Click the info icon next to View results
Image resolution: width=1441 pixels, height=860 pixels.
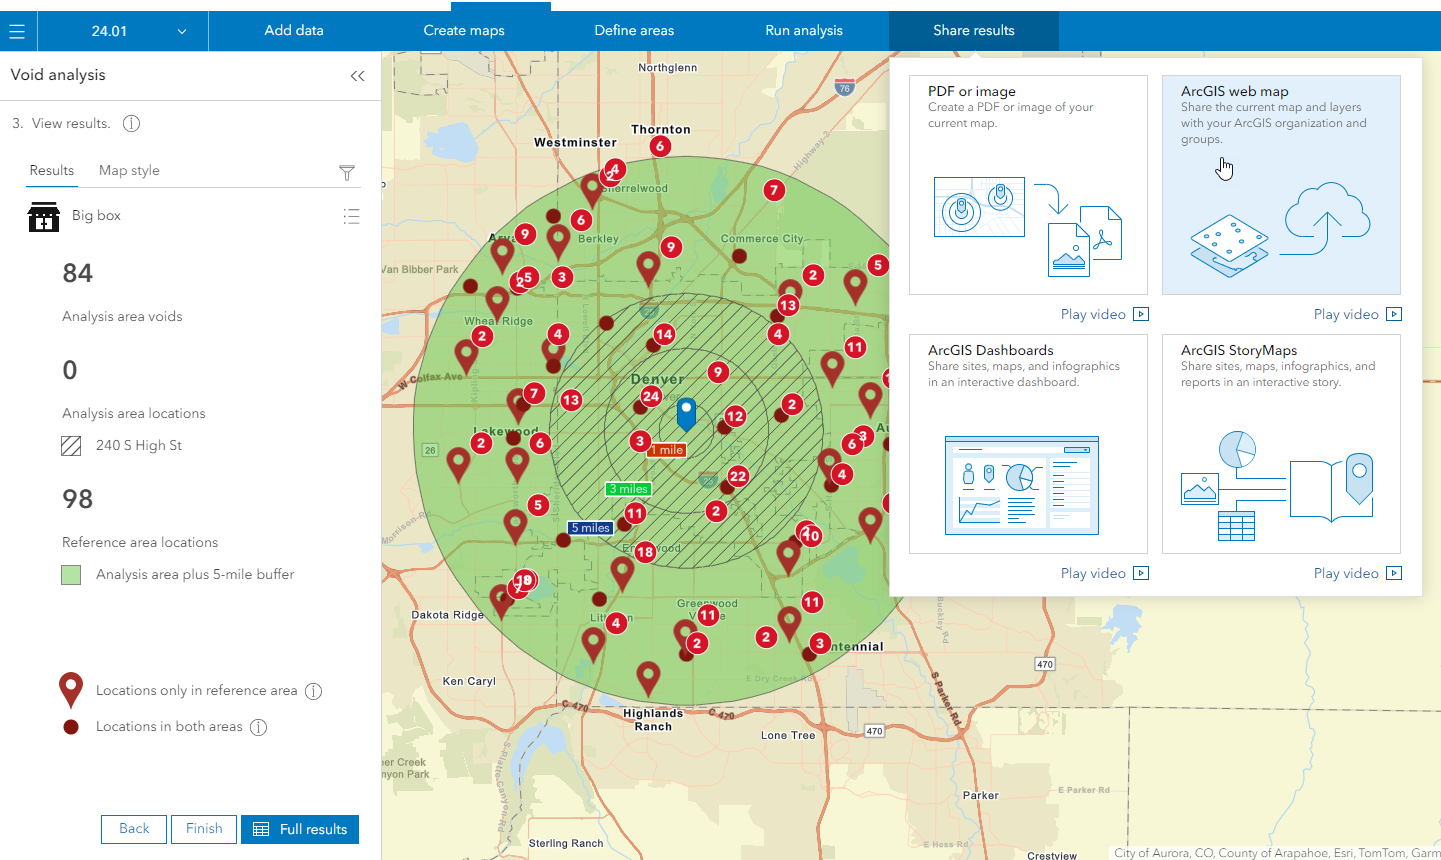(130, 123)
